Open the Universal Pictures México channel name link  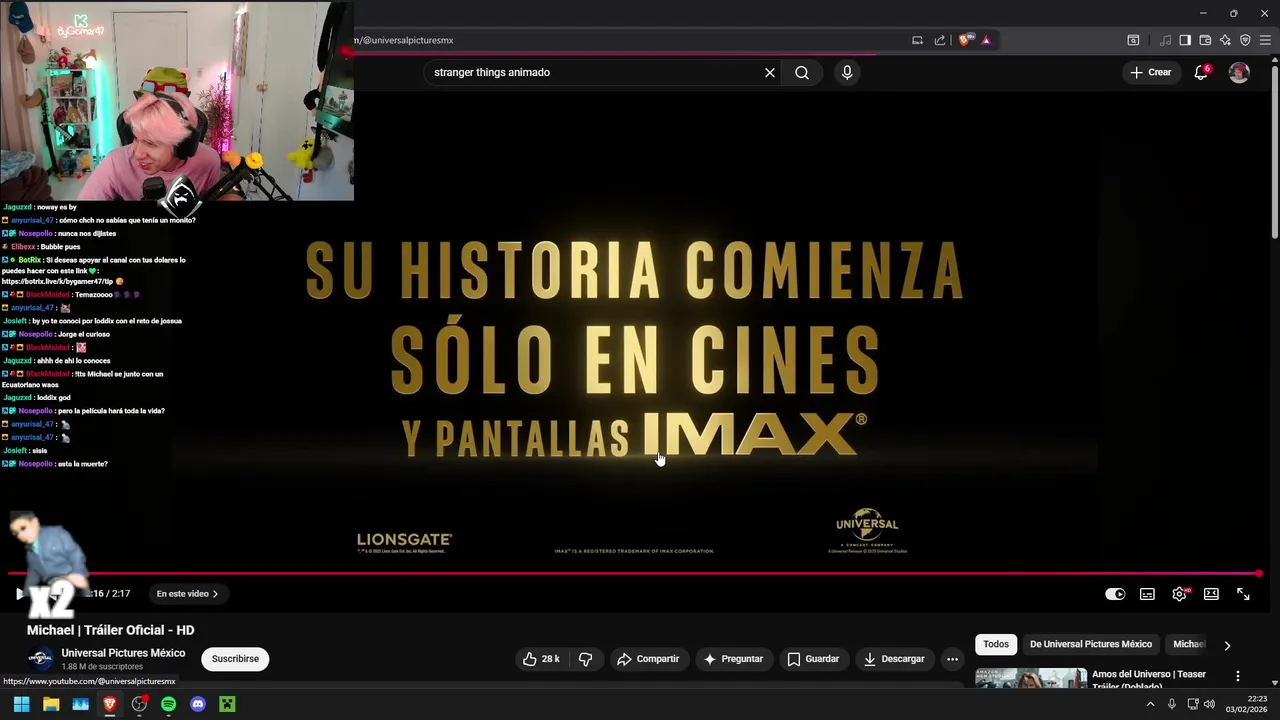123,653
